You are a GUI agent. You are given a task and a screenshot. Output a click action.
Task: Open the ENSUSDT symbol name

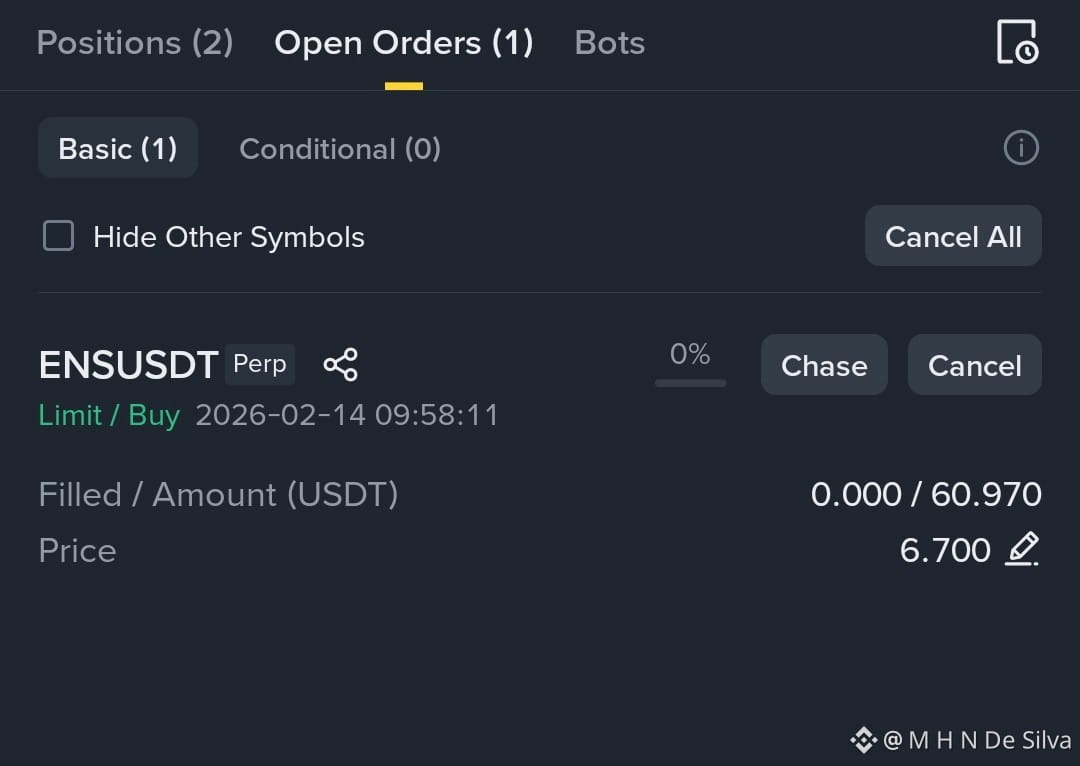point(129,364)
